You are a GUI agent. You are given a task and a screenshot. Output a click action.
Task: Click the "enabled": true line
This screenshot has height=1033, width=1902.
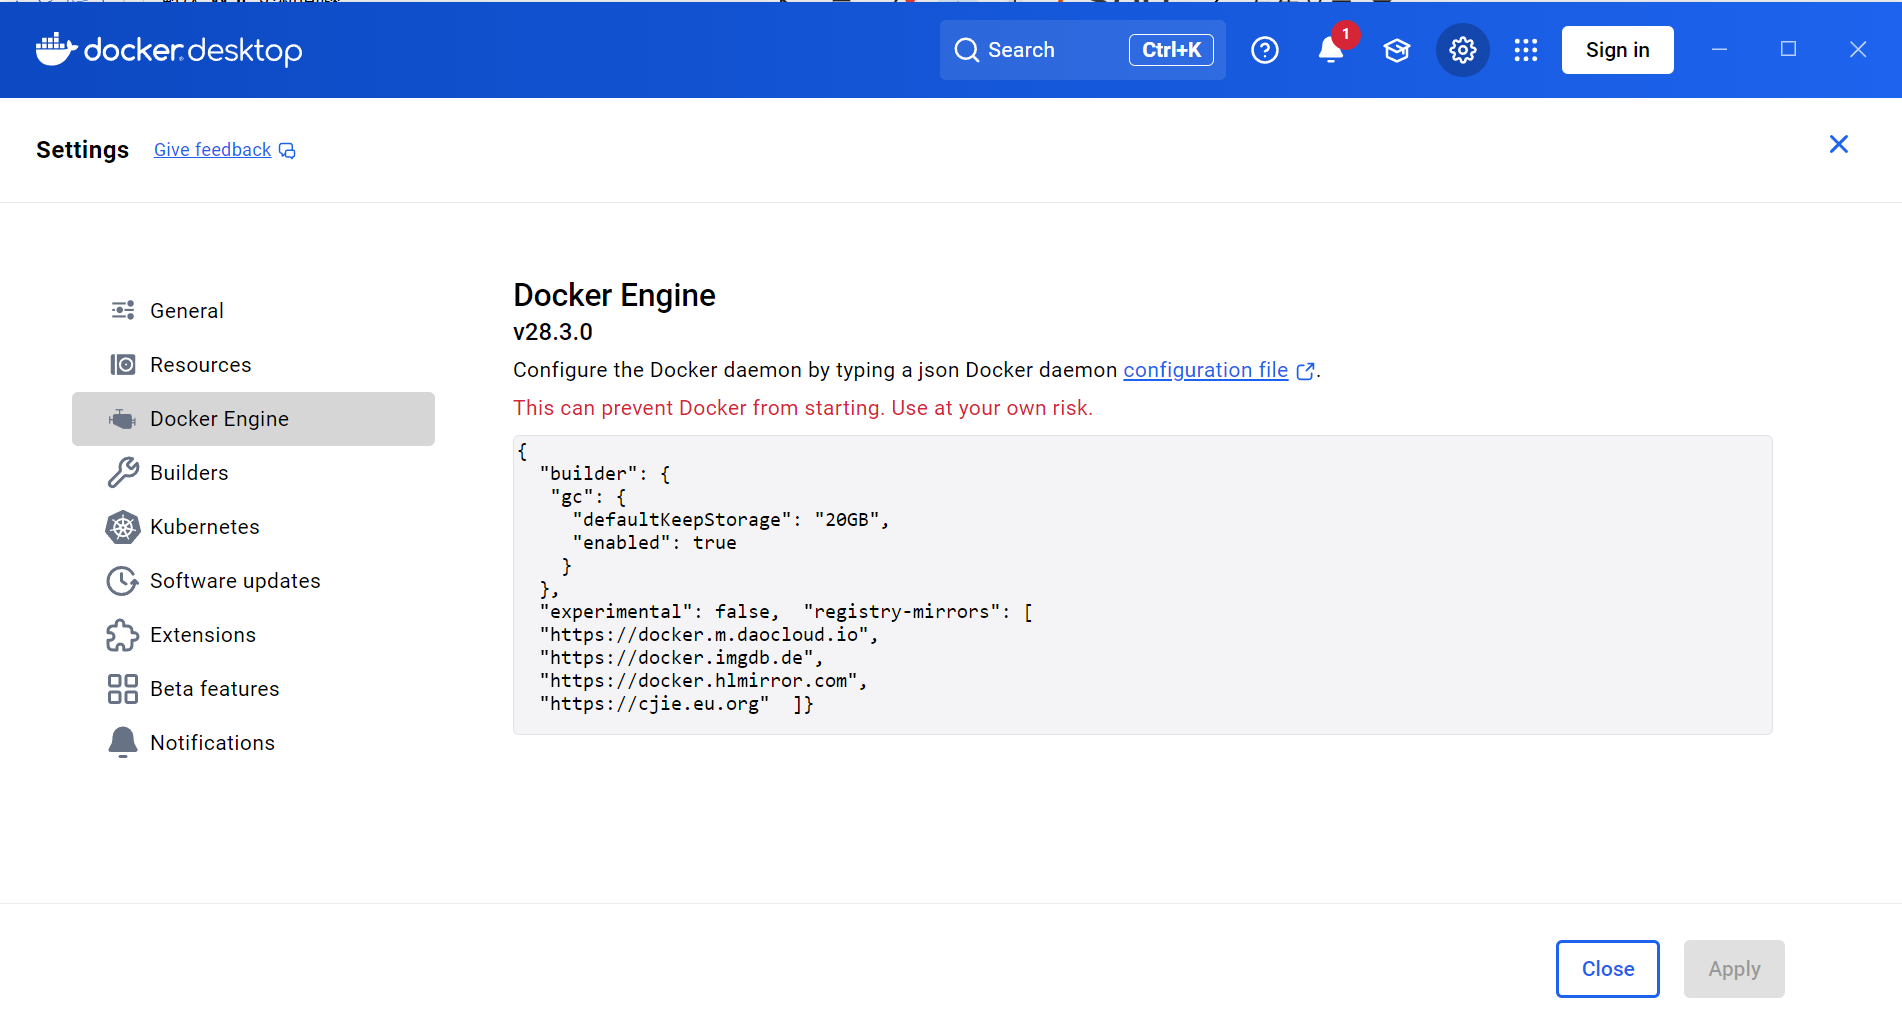pos(654,543)
